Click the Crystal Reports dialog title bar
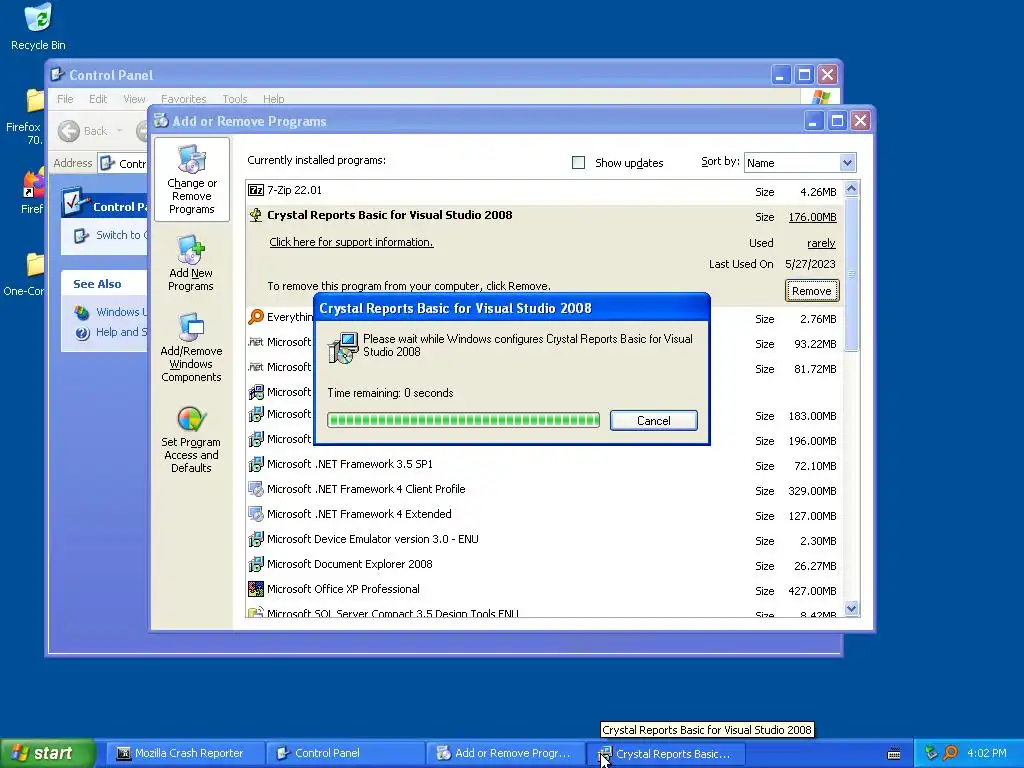 pos(511,308)
